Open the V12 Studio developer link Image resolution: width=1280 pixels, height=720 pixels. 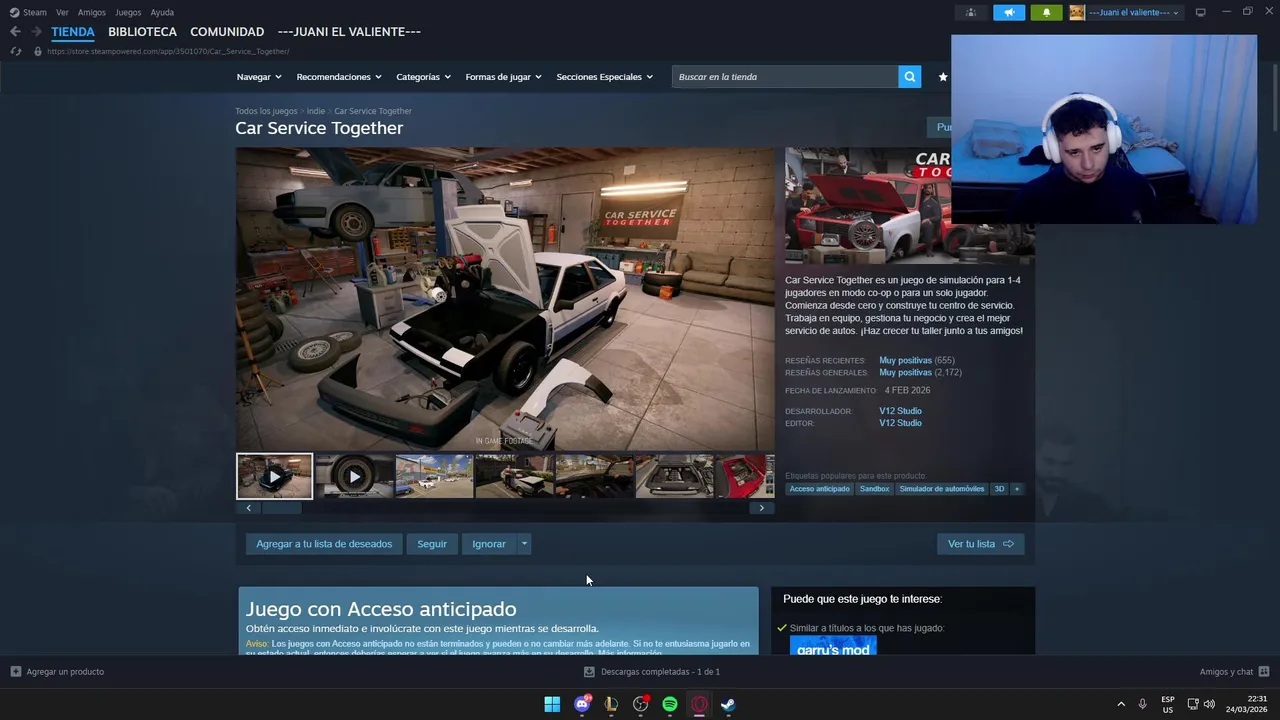(x=900, y=411)
